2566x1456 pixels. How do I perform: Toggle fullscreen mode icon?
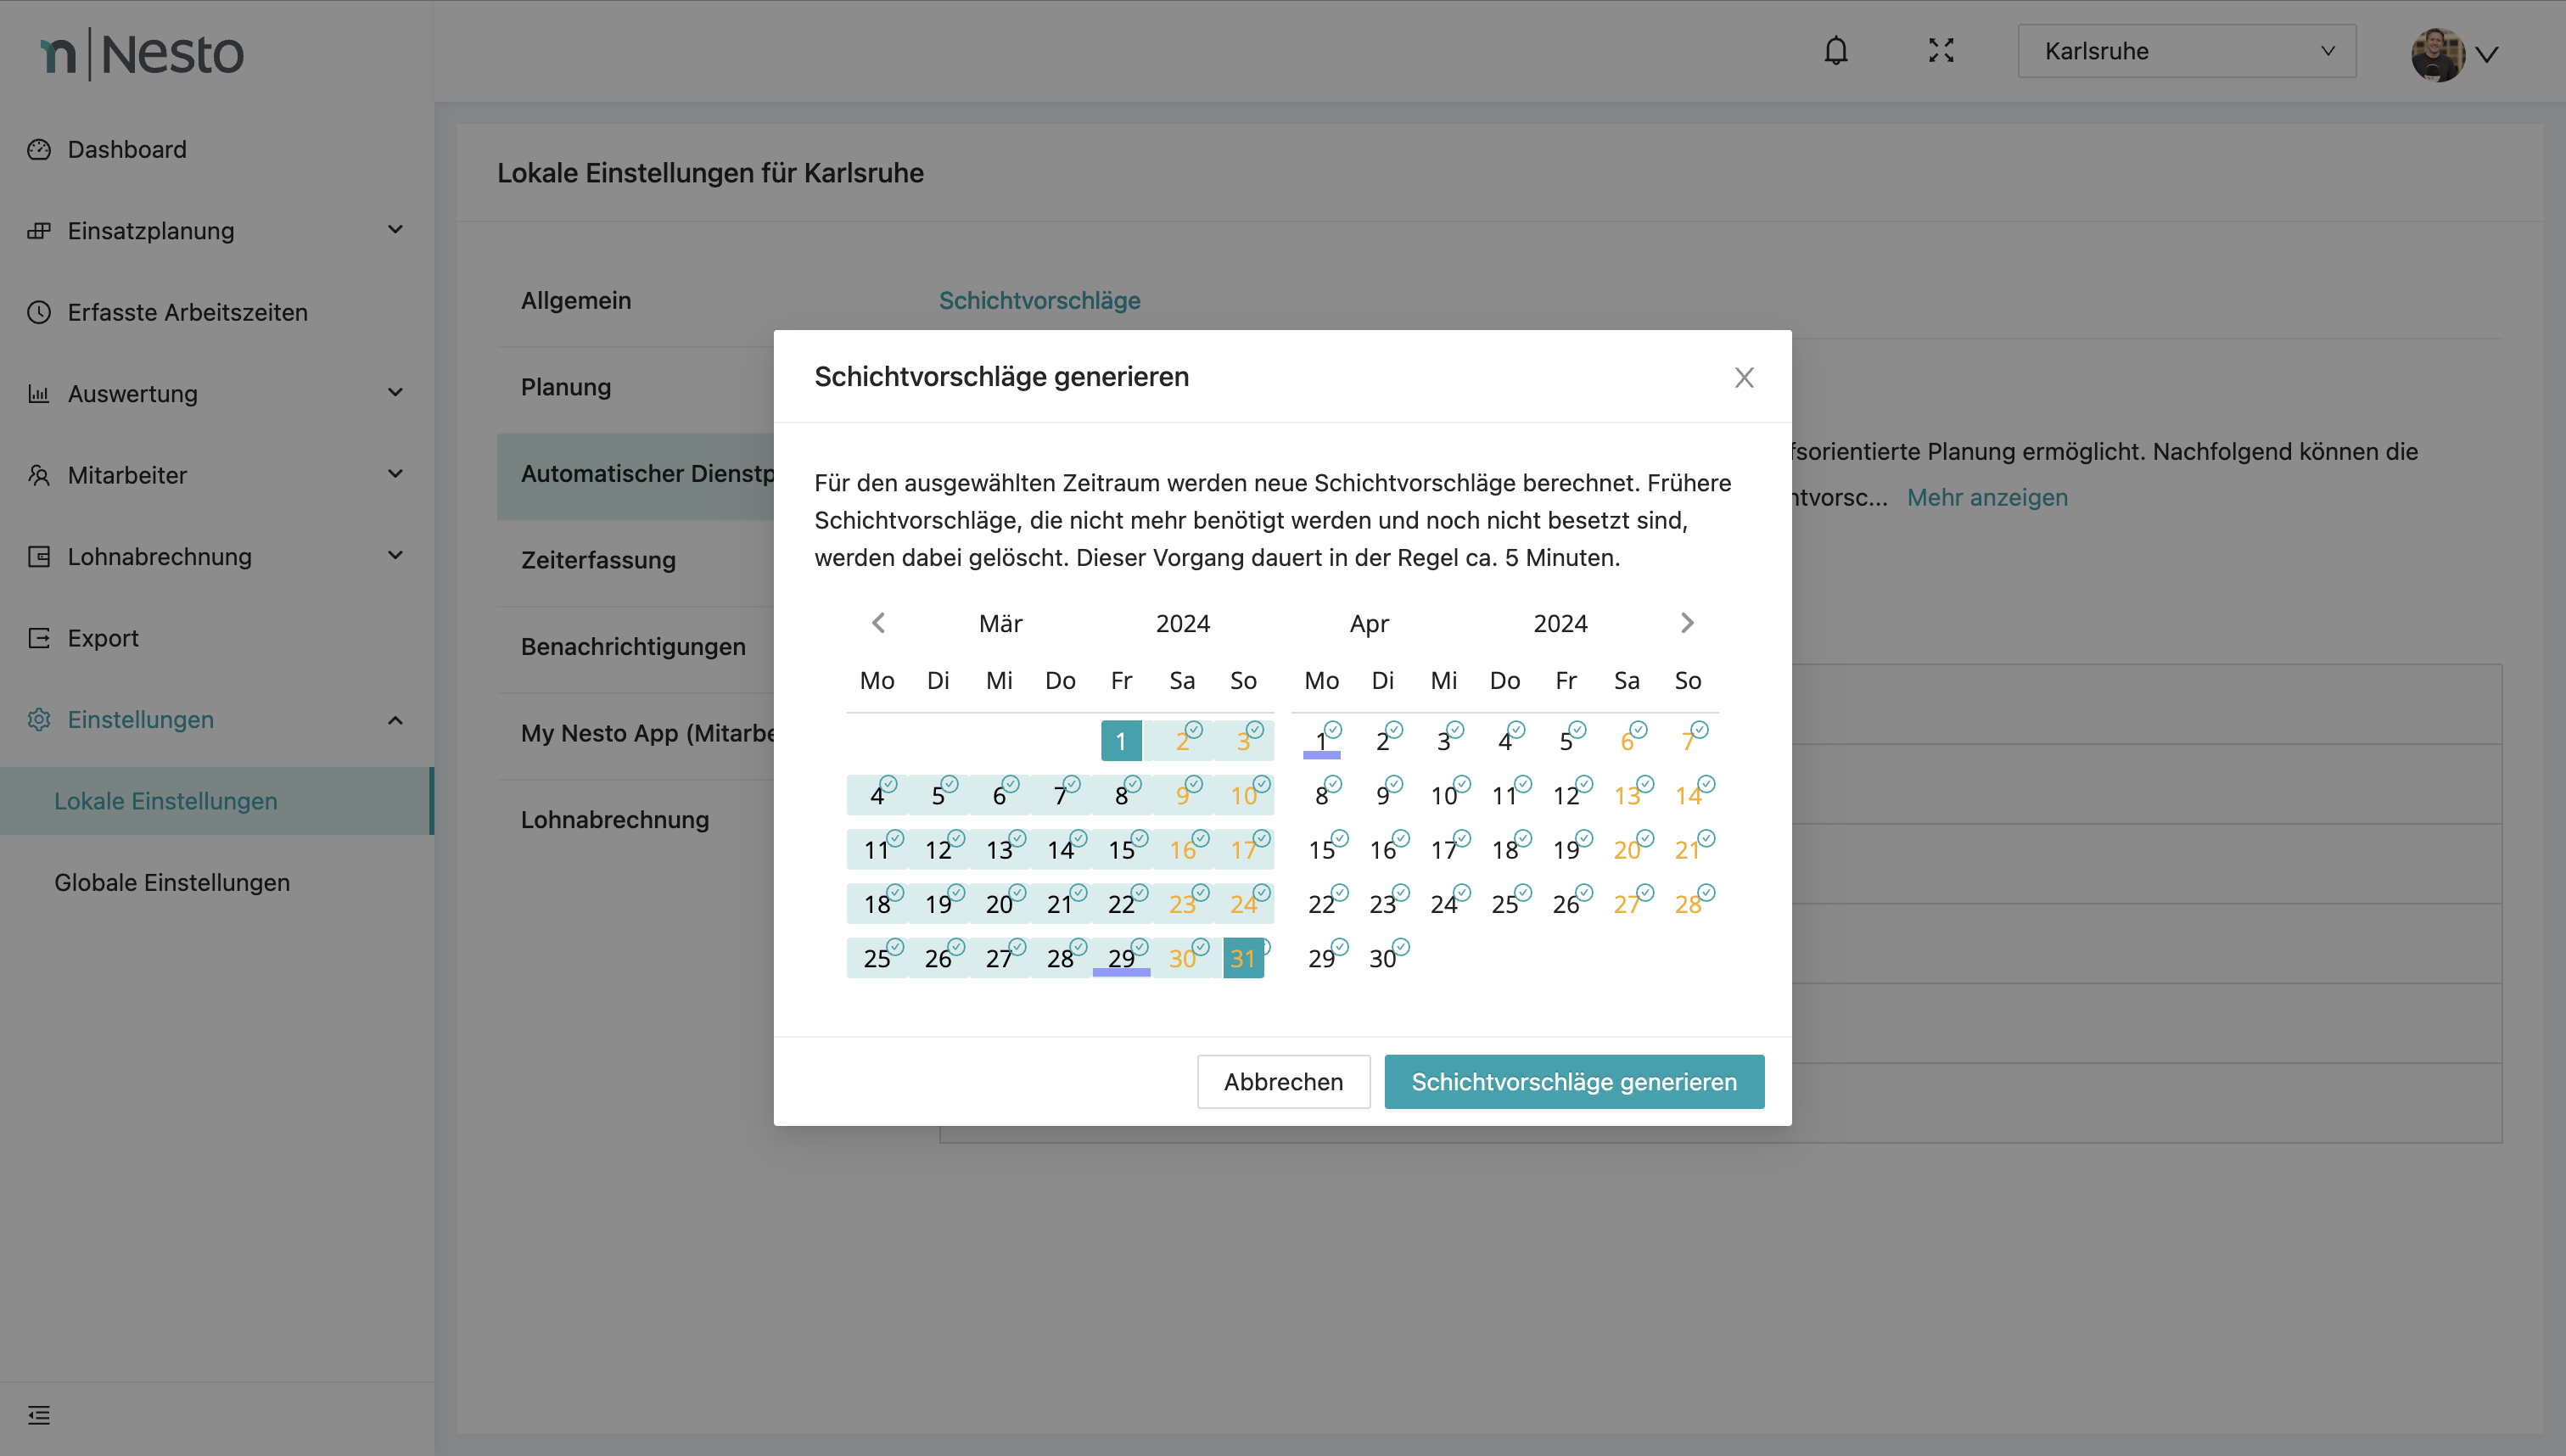click(x=1940, y=51)
